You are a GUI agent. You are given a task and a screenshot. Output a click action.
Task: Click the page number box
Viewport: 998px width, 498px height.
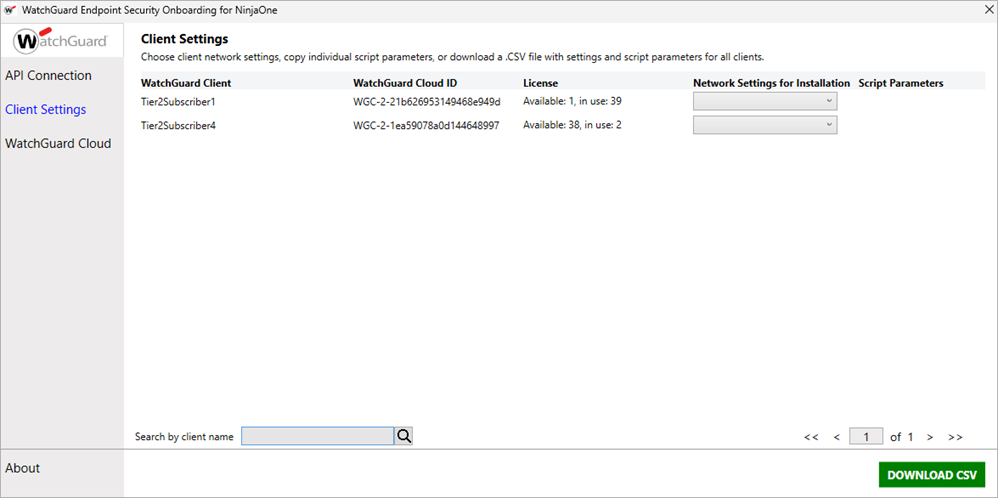point(866,436)
